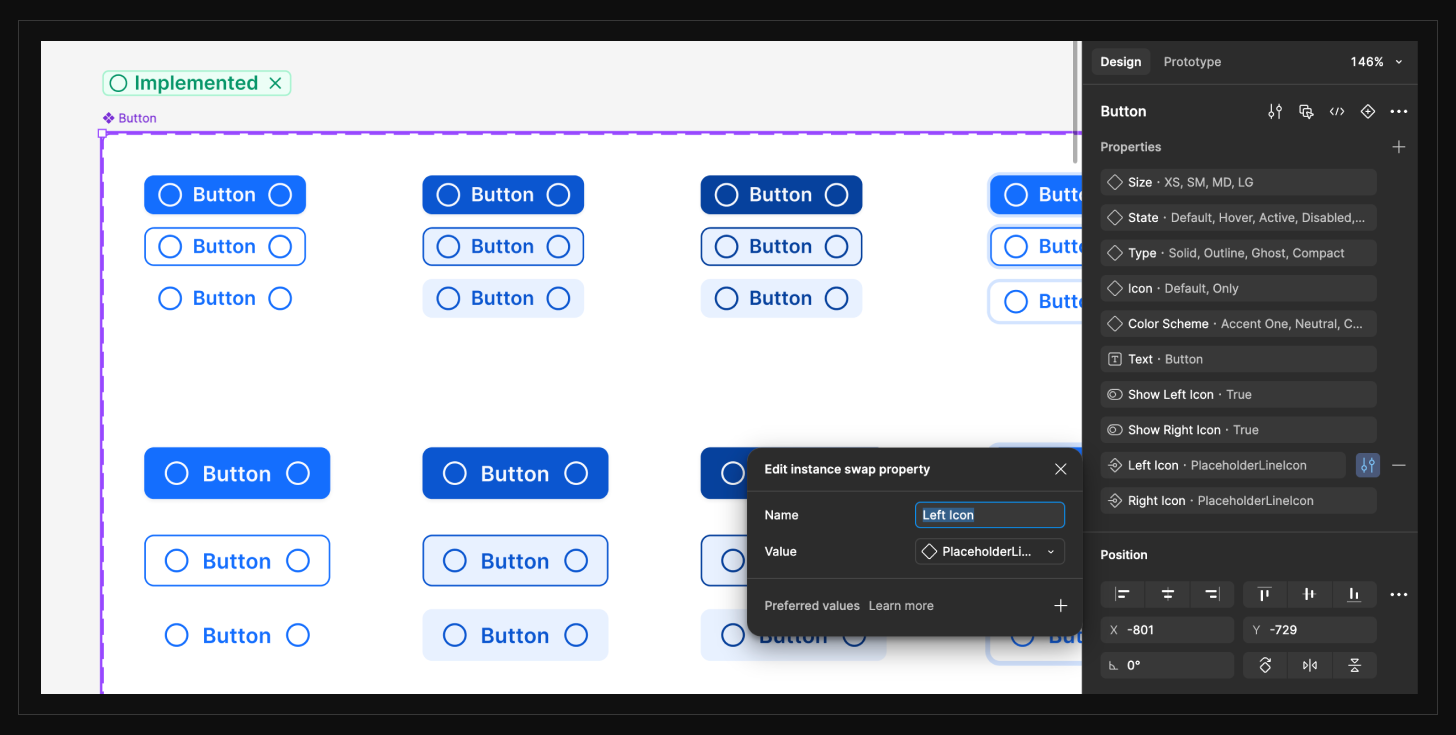Screen dimensions: 1456x735
Task: Click the Y position field showing -729
Action: (x=1310, y=630)
